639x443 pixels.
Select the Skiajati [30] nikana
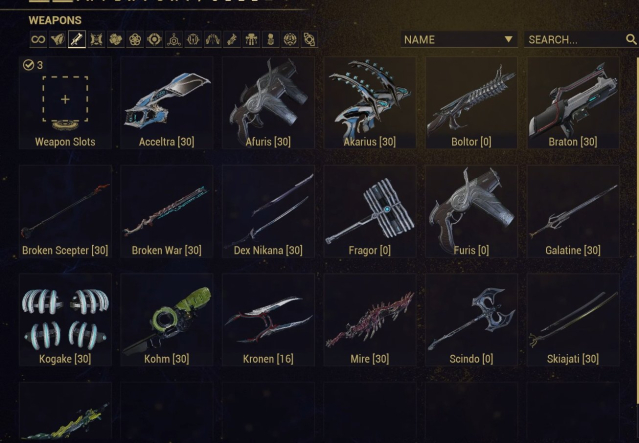tap(573, 320)
